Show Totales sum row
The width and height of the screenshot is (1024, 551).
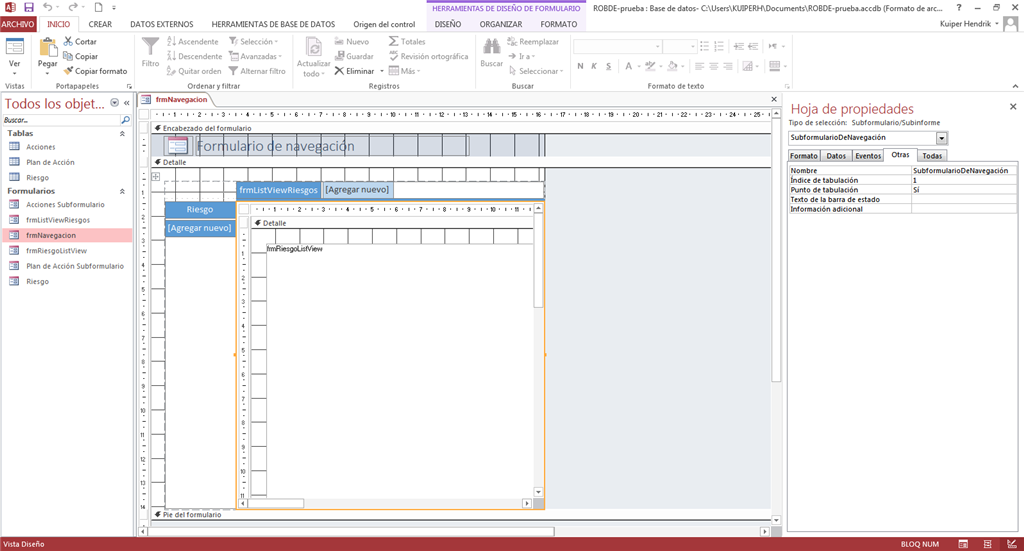point(406,41)
